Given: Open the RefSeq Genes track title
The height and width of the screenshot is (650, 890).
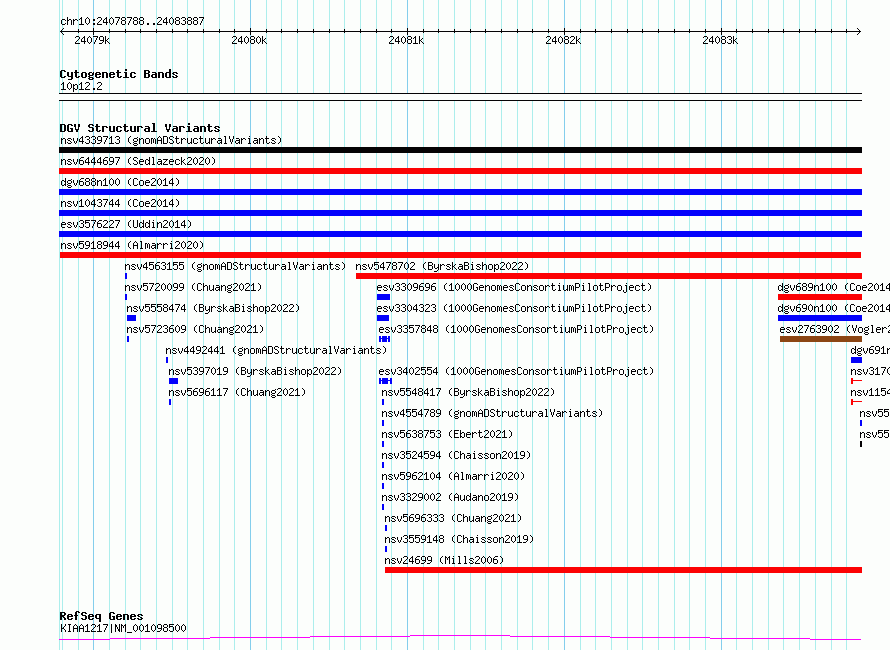Looking at the screenshot, I should tap(101, 616).
